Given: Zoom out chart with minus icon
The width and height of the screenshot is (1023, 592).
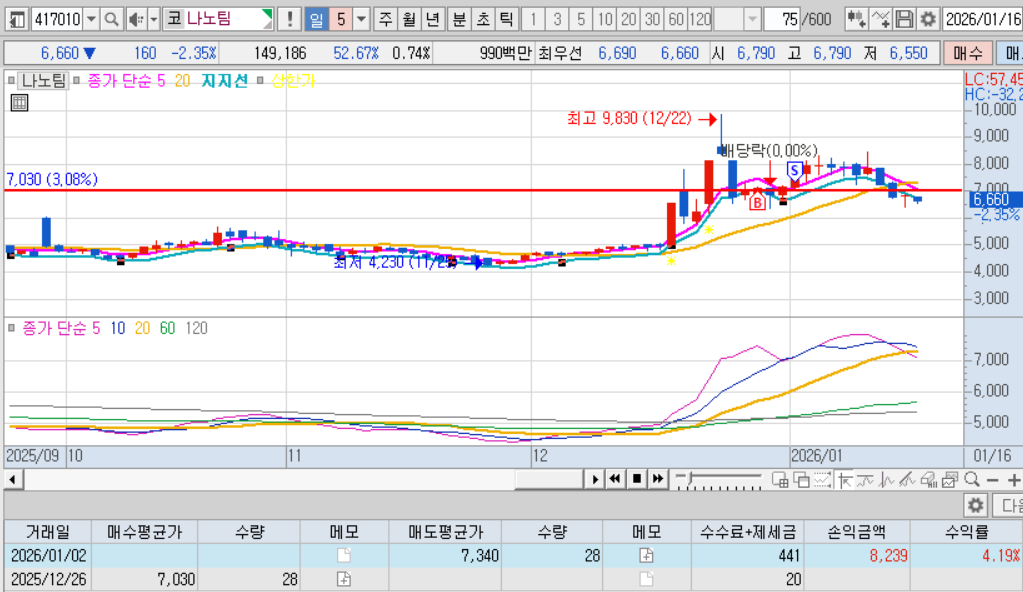Looking at the screenshot, I should pyautogui.click(x=992, y=480).
